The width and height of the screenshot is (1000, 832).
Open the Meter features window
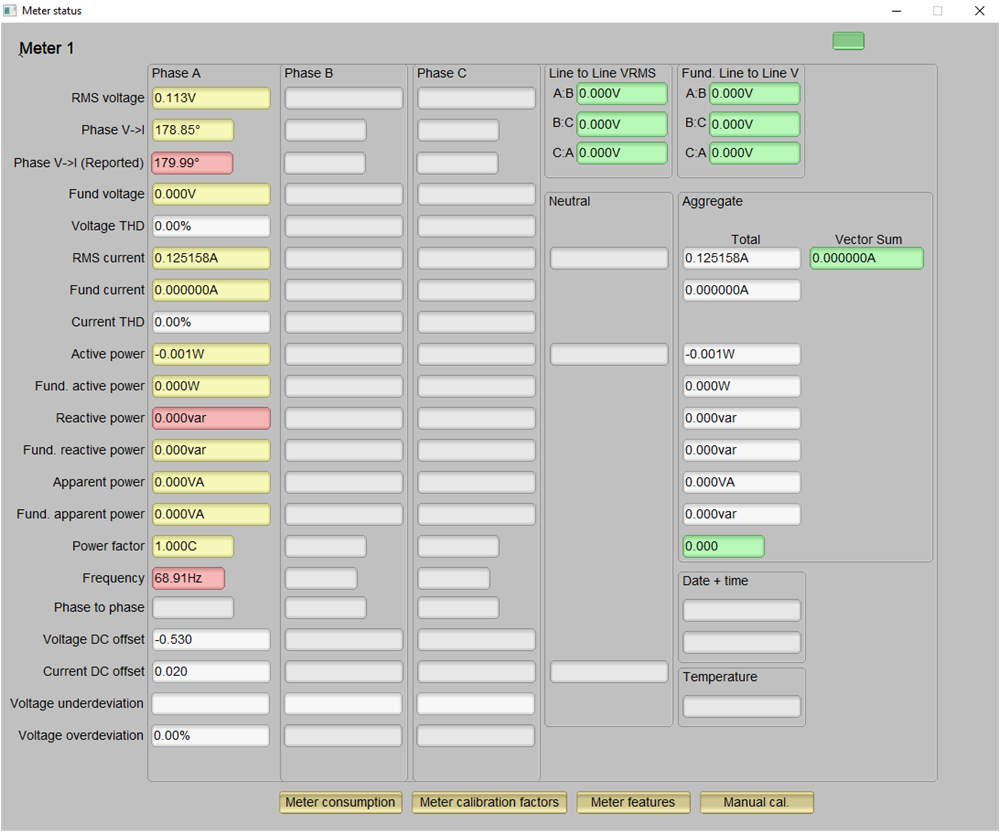633,802
